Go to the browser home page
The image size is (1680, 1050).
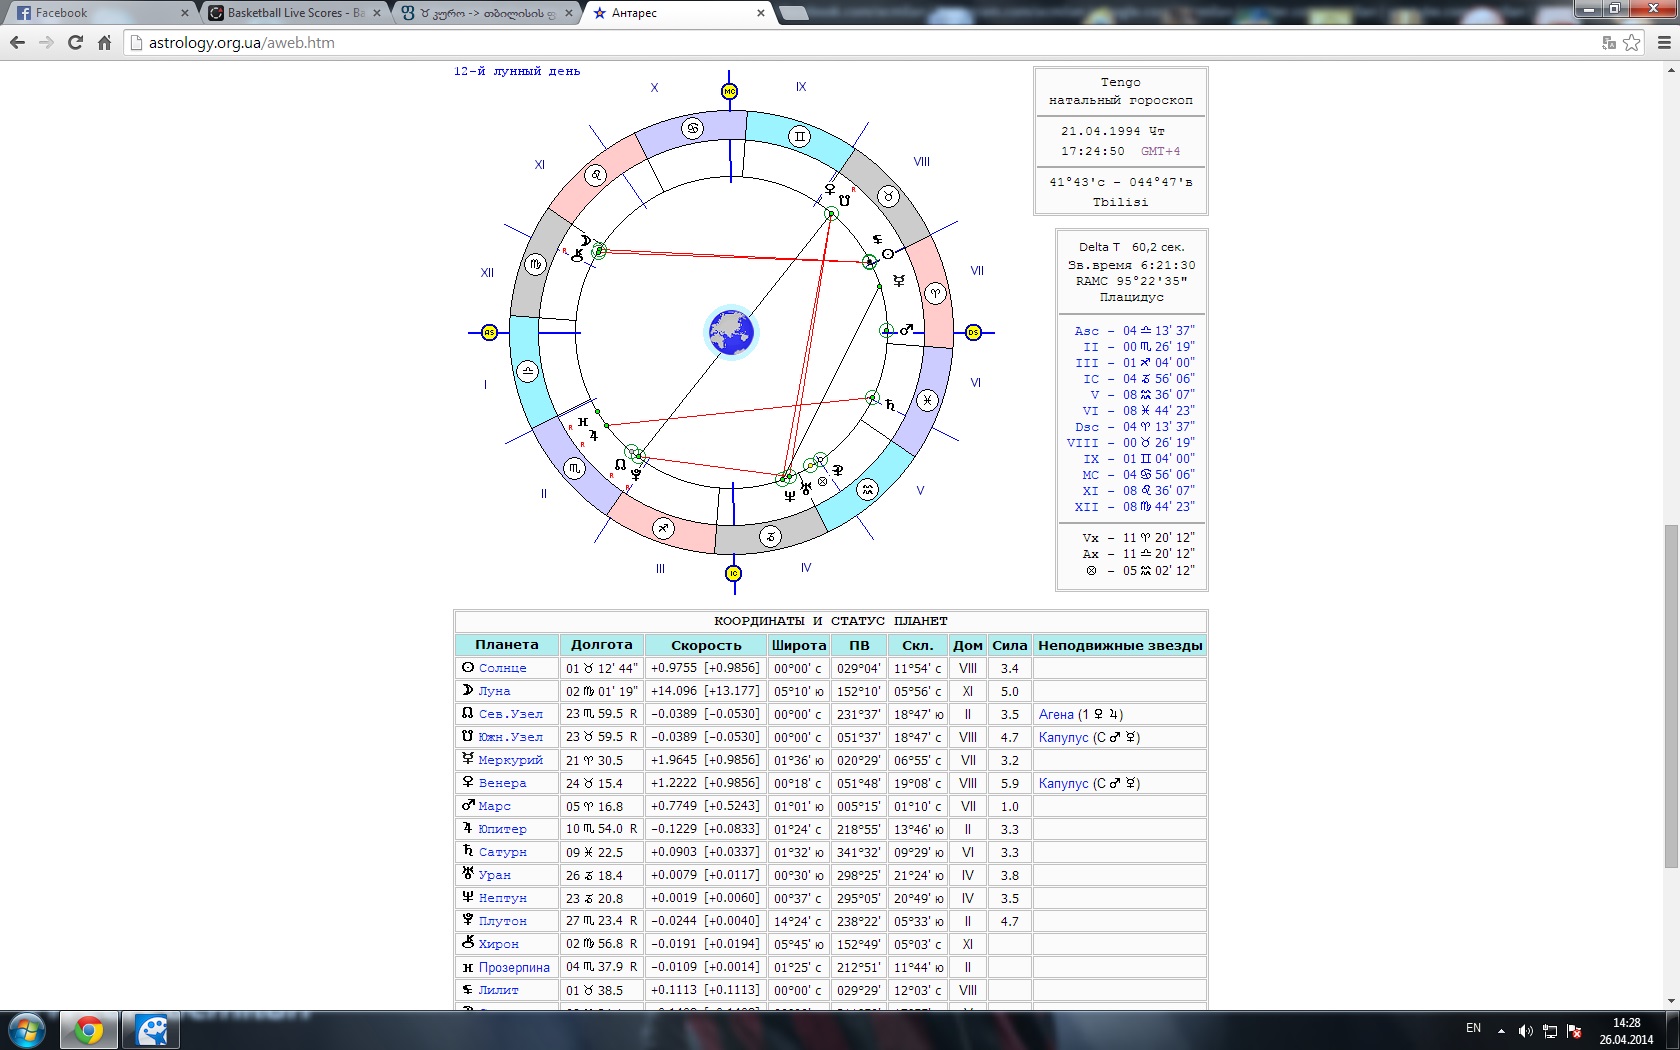[104, 43]
